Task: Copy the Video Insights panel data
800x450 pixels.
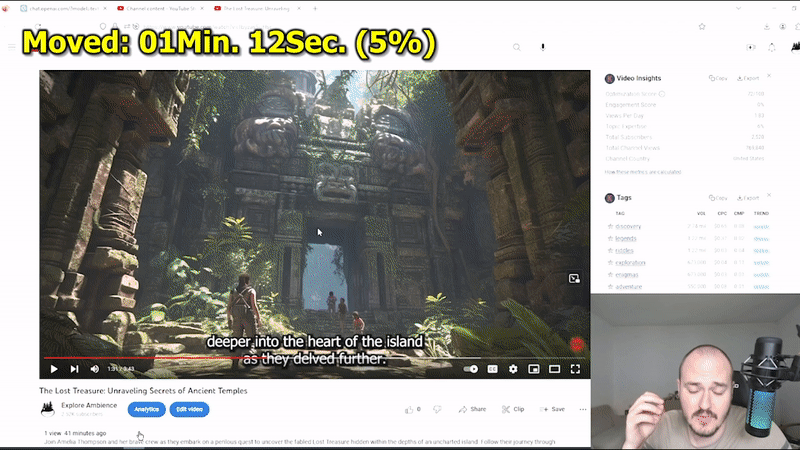Action: point(718,78)
